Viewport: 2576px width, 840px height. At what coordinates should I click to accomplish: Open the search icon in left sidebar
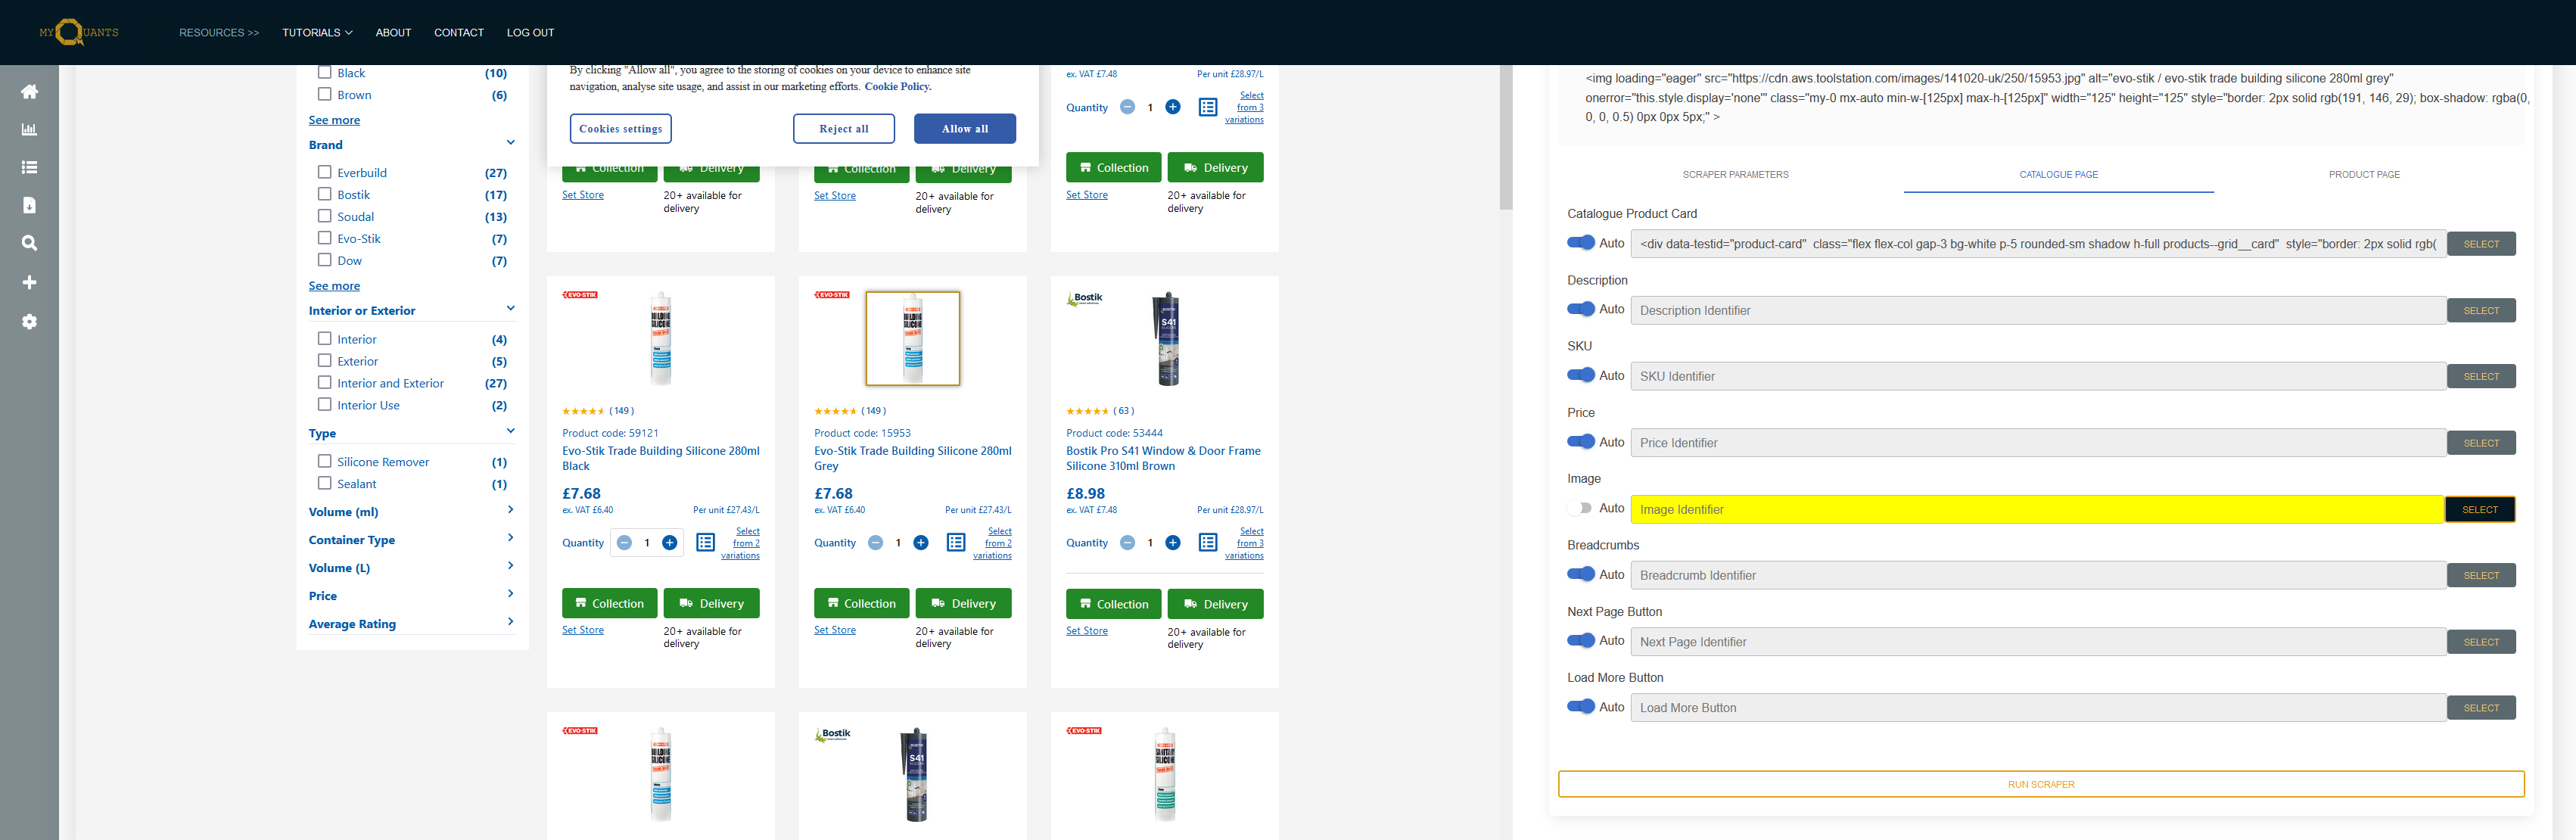(29, 243)
